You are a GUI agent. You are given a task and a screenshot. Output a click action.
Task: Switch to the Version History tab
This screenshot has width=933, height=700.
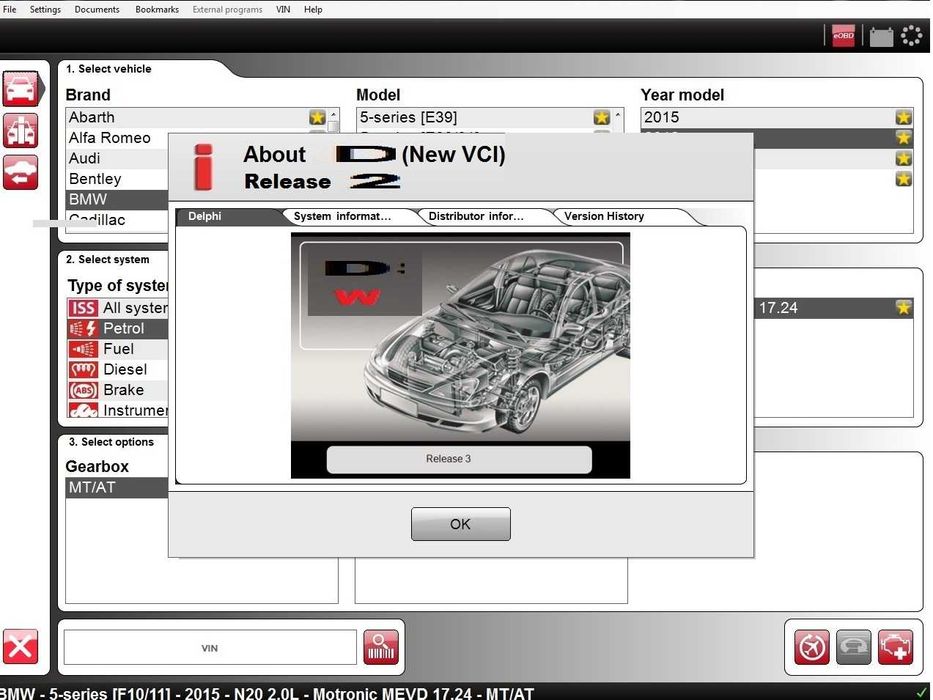pos(604,216)
